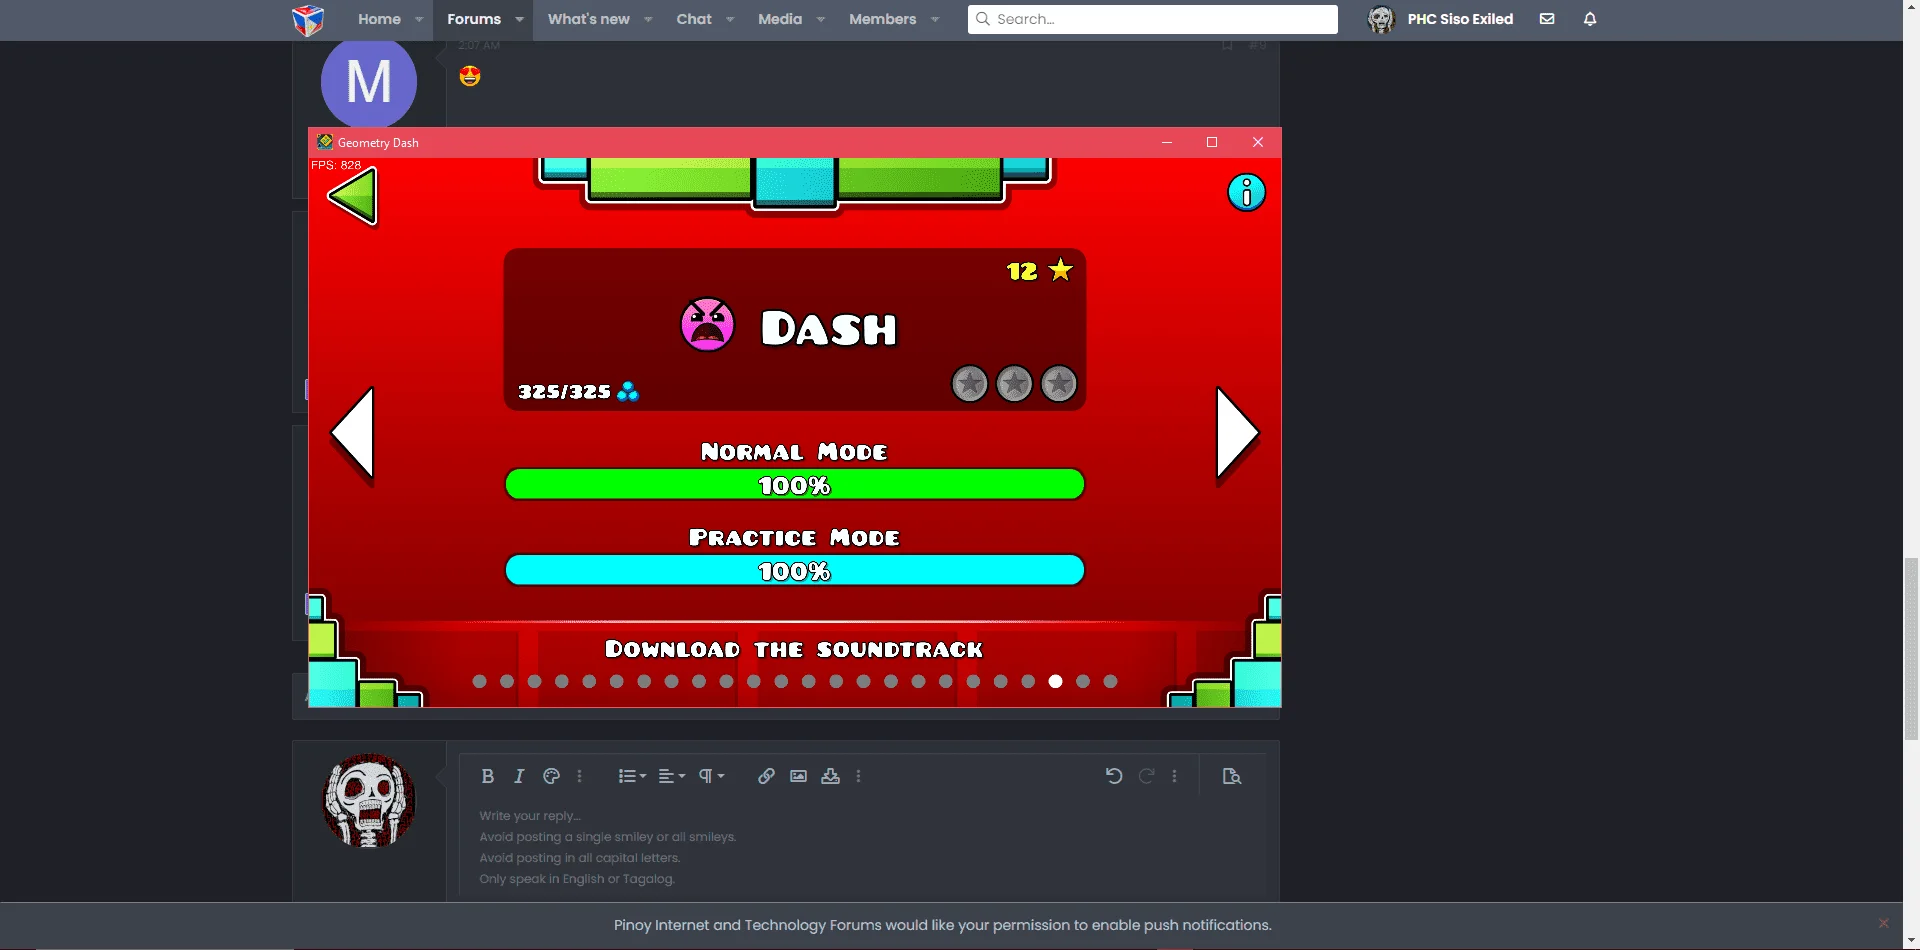
Task: Open the What's new menu item
Action: point(589,19)
